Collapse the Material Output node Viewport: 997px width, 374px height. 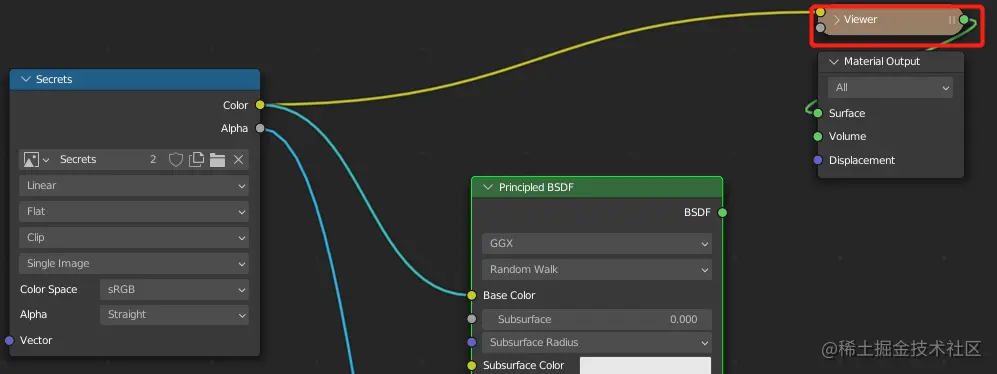[x=834, y=62]
